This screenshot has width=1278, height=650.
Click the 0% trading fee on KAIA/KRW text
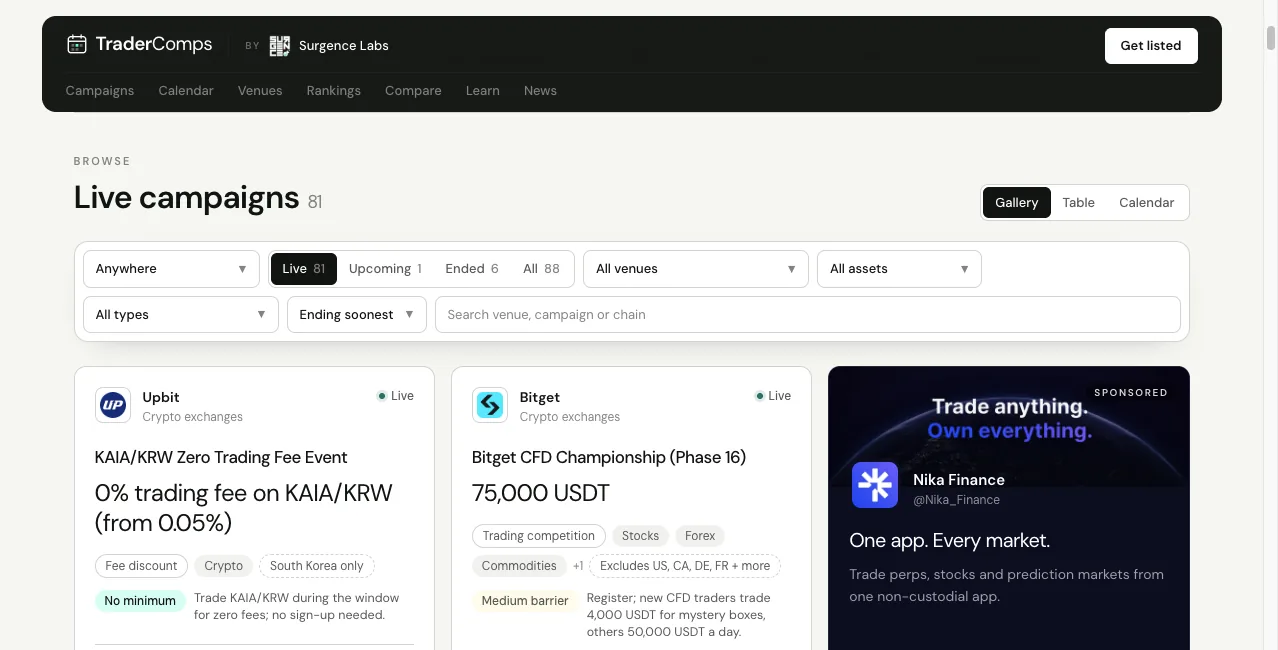click(x=244, y=508)
